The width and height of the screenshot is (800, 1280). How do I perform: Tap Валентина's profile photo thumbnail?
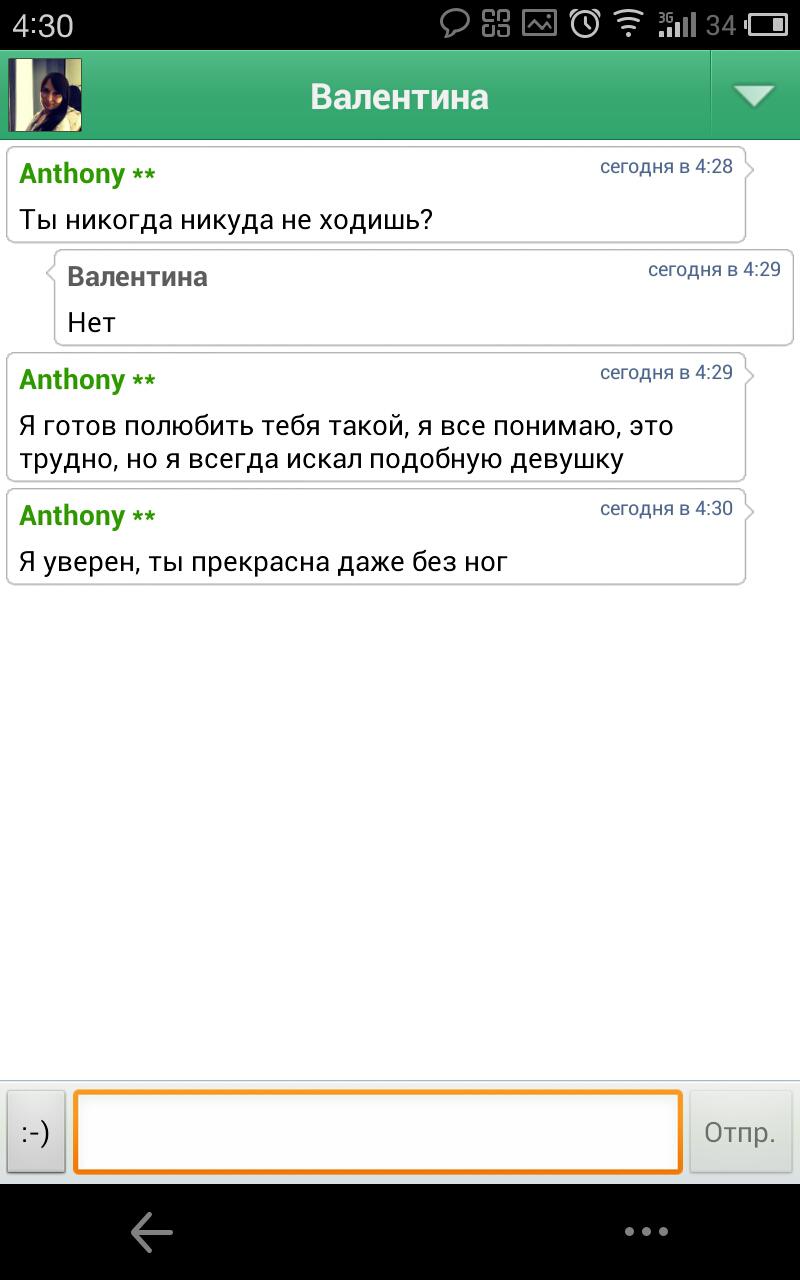tap(45, 95)
